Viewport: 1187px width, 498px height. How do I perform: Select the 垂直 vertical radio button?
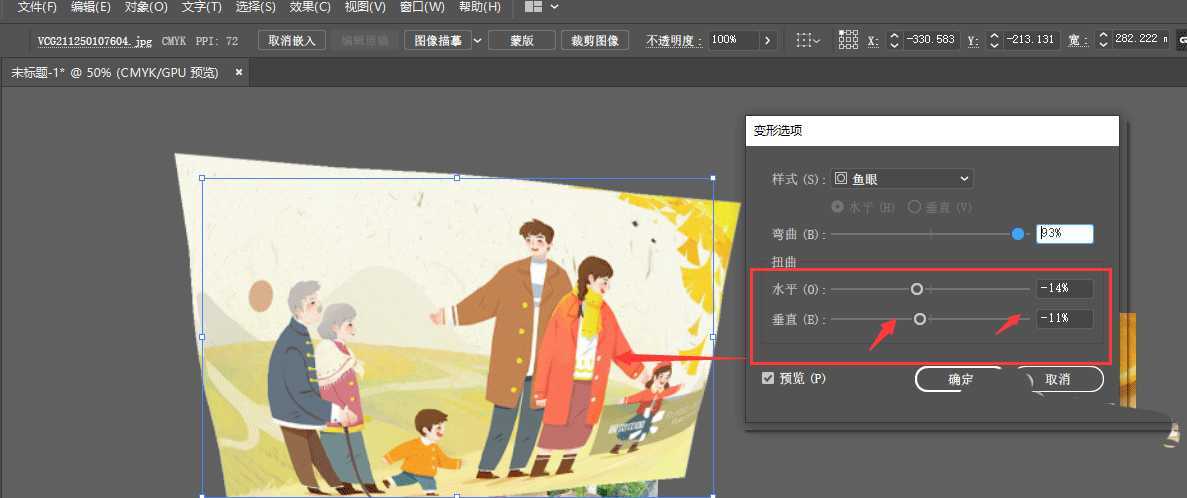point(913,206)
